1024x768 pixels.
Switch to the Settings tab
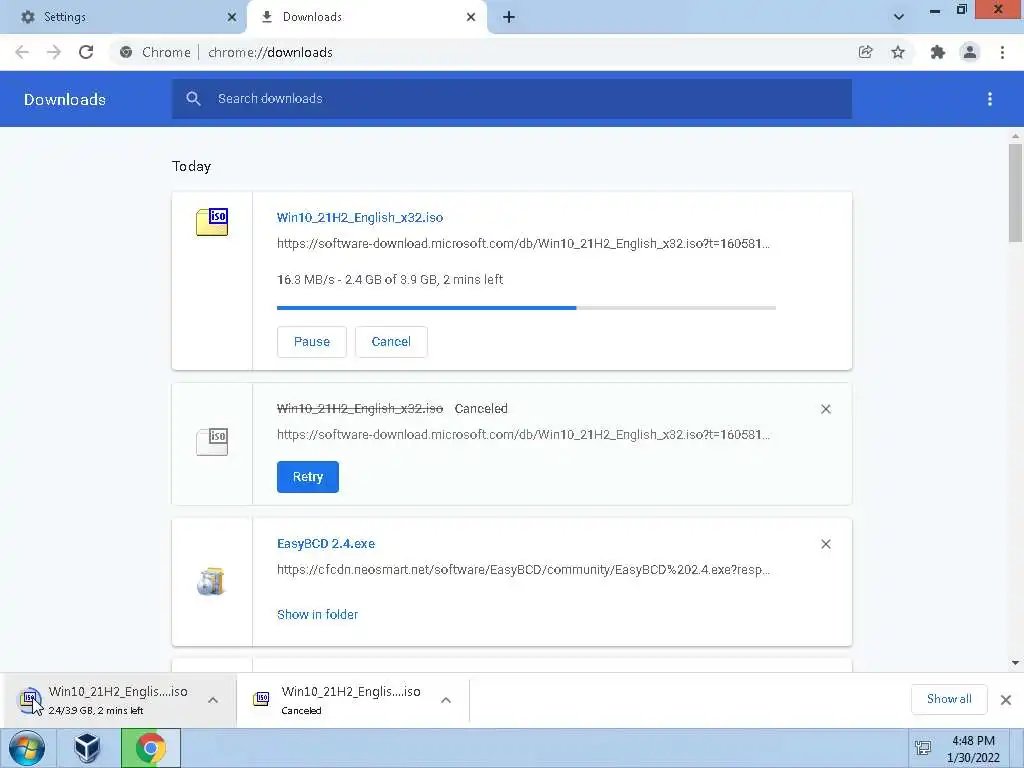[124, 17]
